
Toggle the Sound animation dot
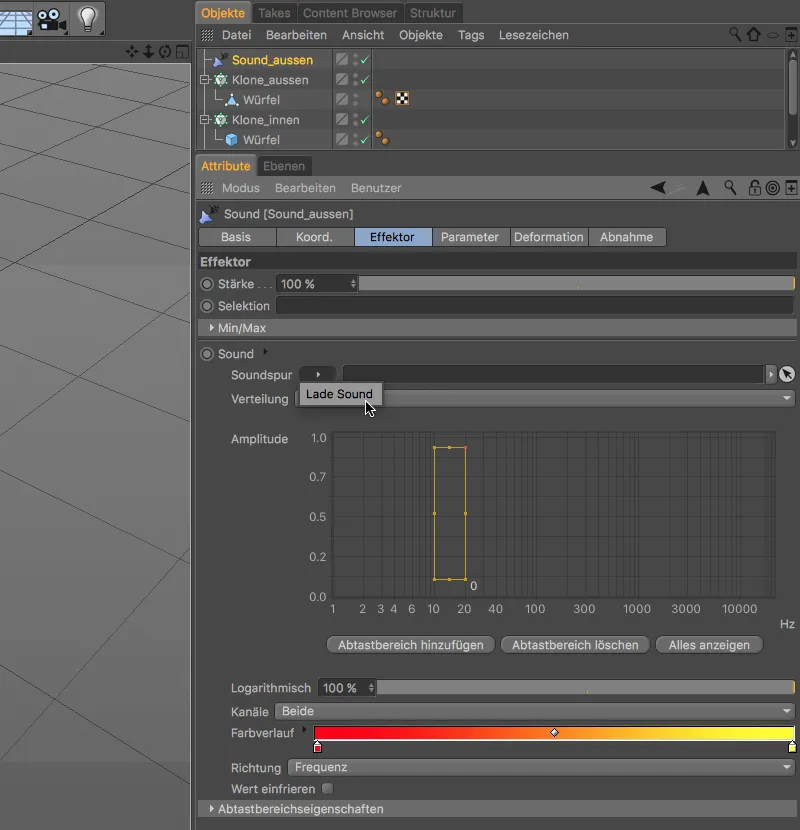tap(206, 354)
